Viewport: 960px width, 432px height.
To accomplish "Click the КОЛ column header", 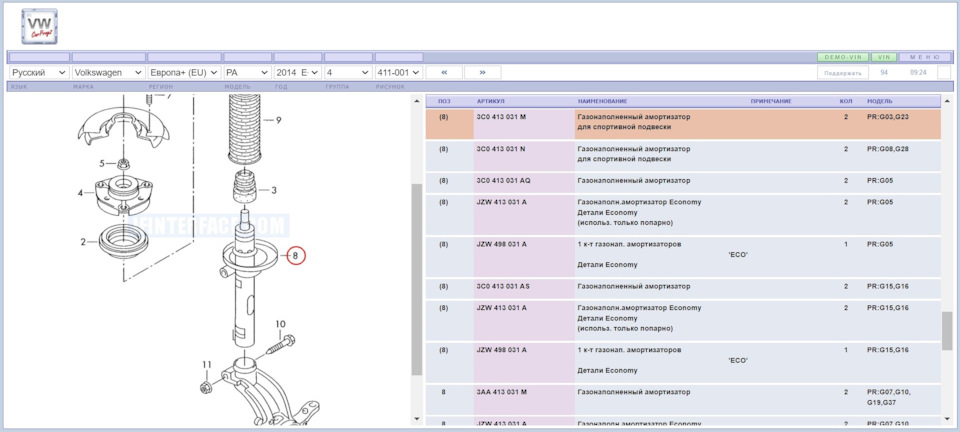I will coord(845,101).
